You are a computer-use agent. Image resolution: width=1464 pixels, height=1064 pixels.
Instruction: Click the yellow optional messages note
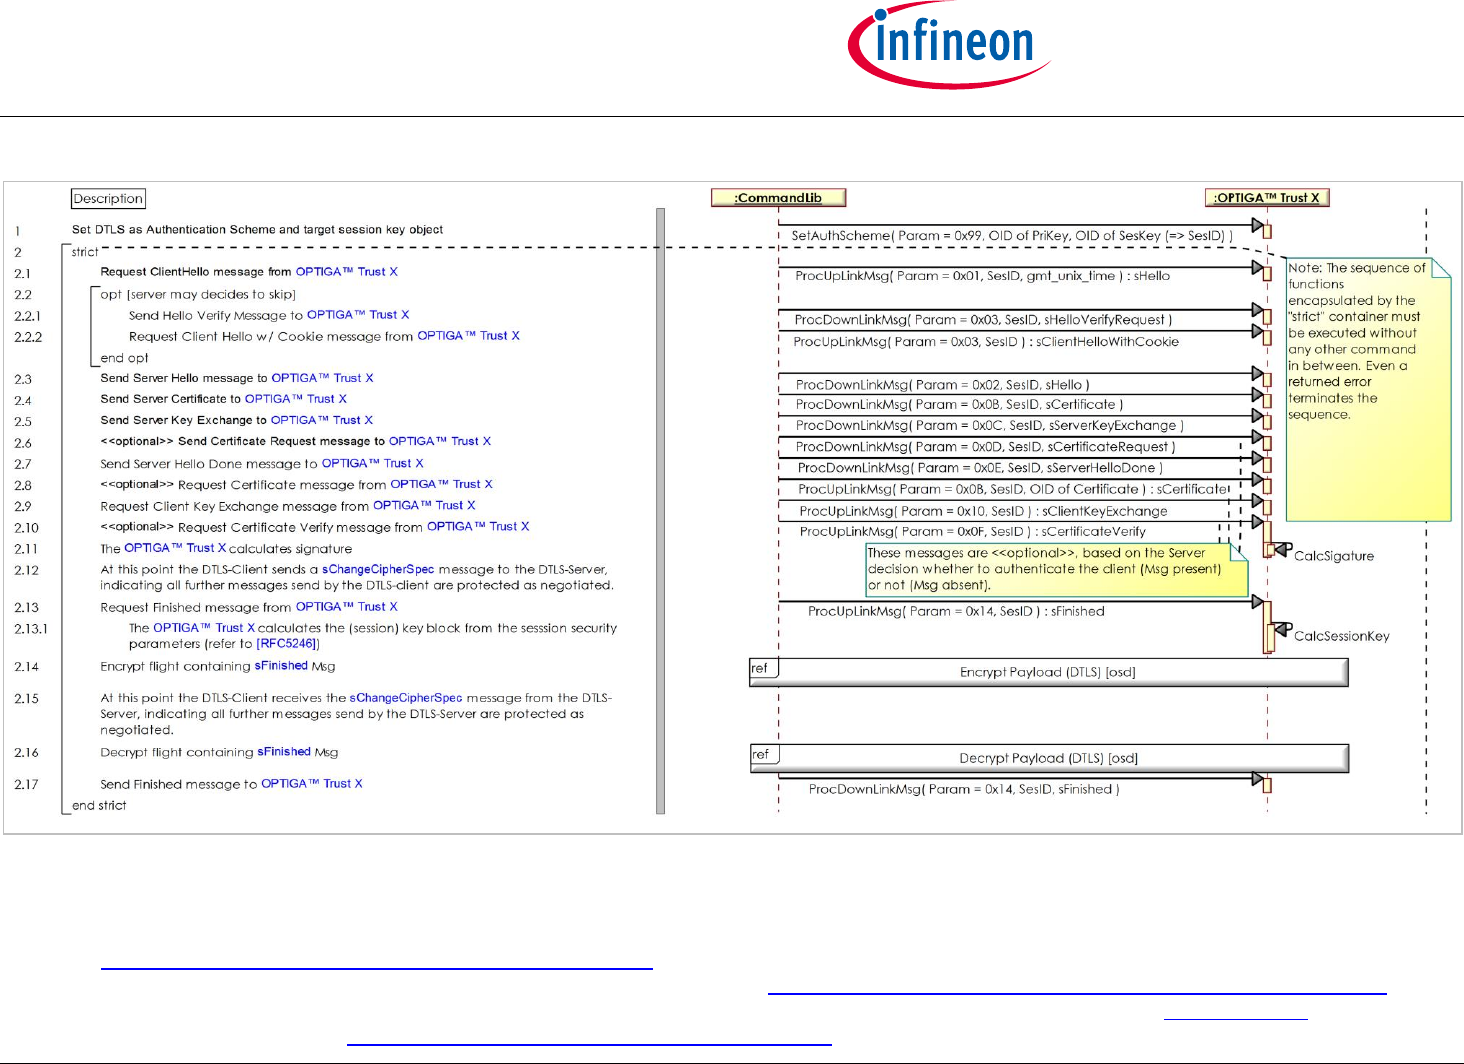click(x=1057, y=569)
